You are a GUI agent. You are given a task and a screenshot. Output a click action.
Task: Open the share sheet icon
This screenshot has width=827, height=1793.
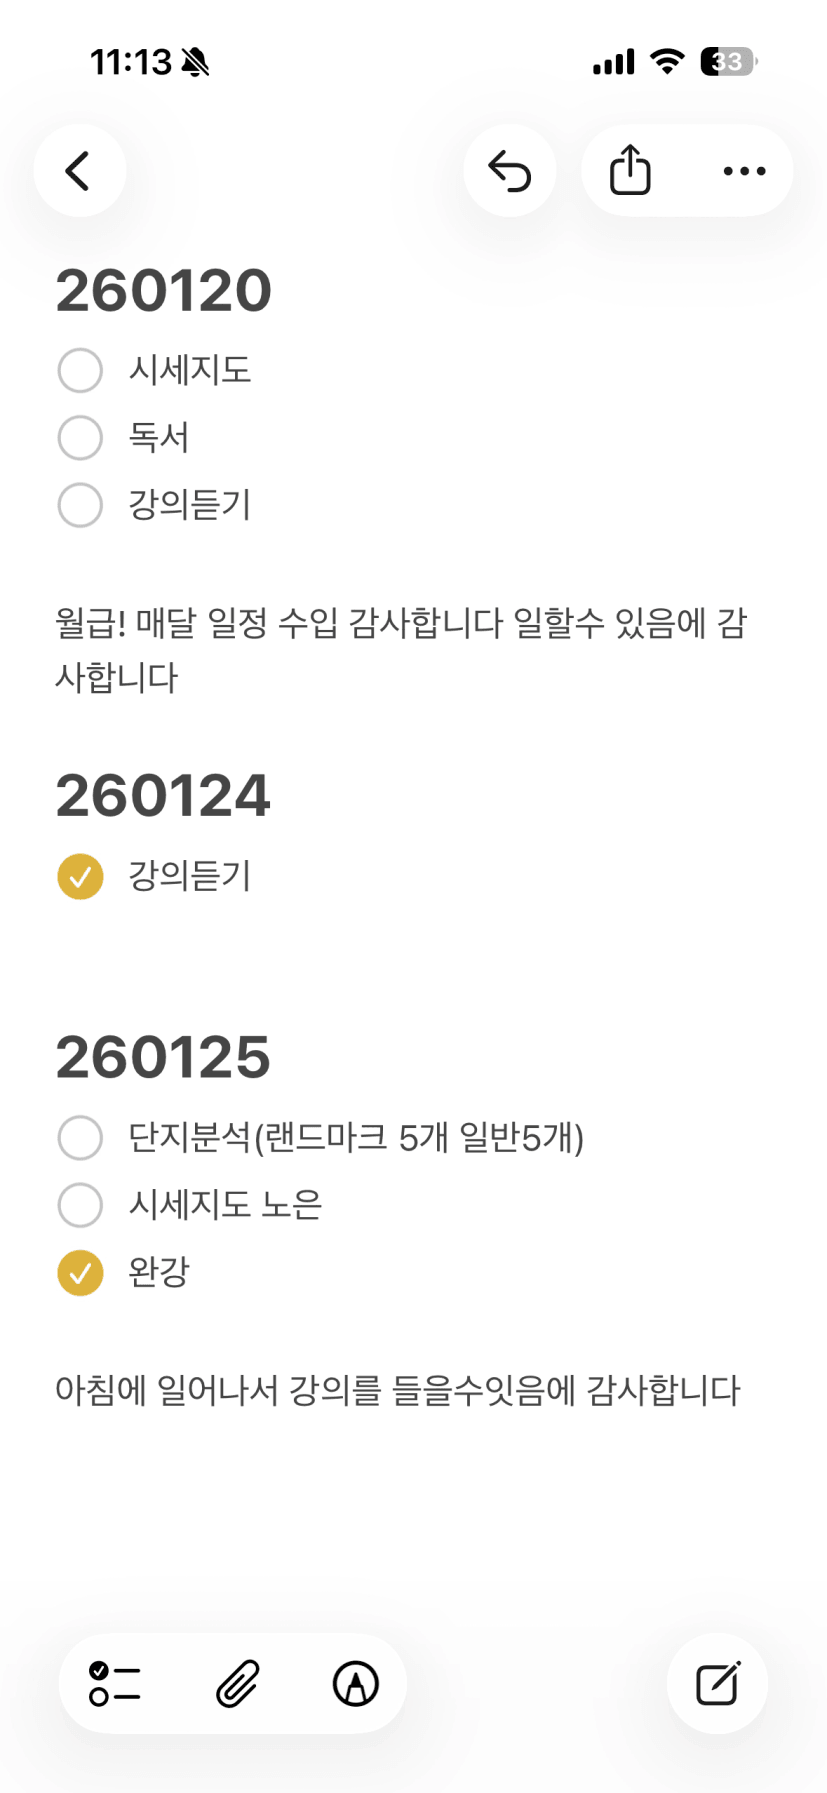[630, 171]
